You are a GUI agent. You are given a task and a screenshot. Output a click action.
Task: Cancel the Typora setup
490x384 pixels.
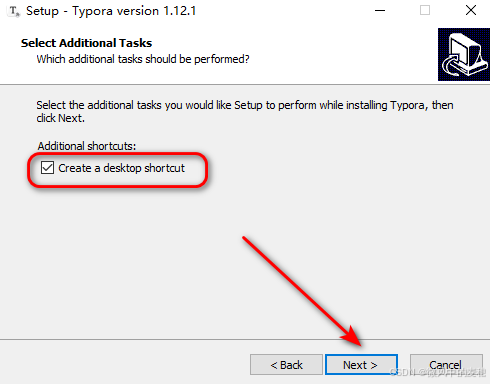coord(446,365)
